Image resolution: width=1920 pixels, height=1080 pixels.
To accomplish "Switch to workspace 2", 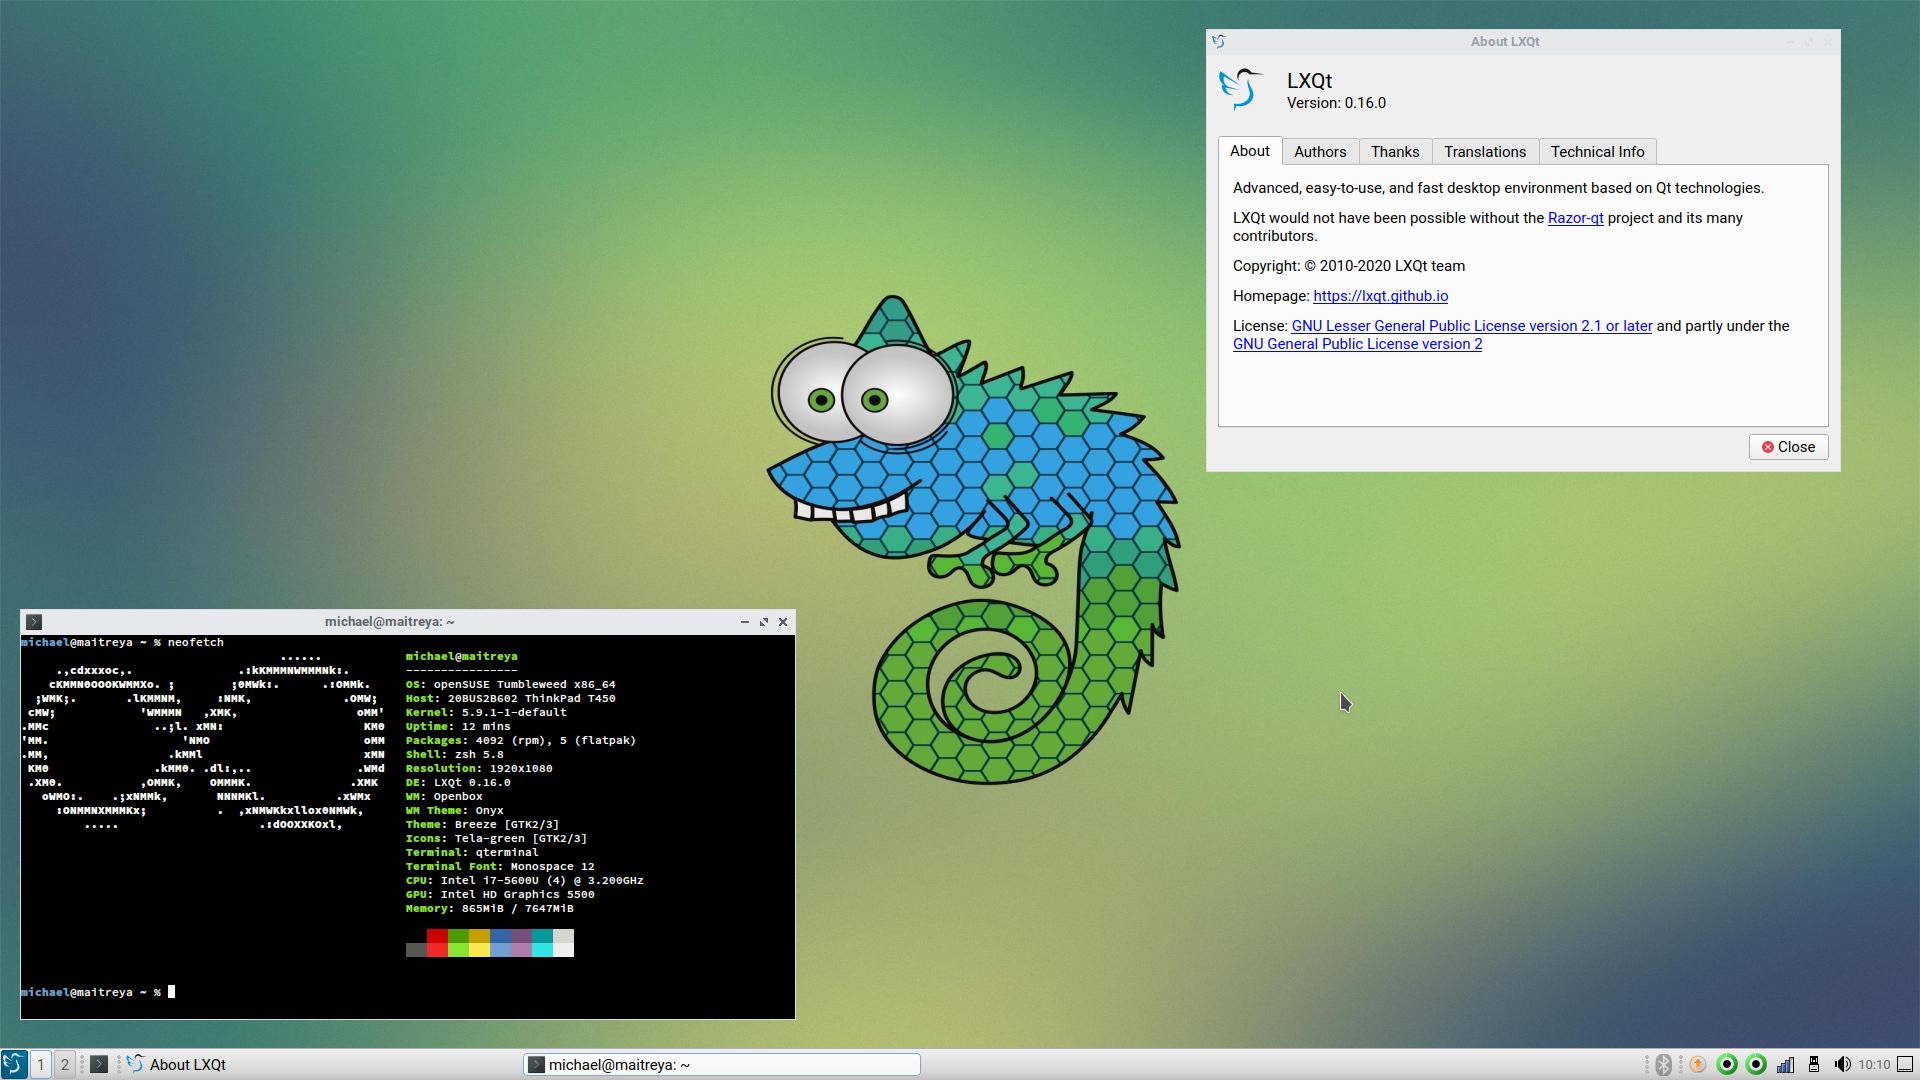I will 65,1064.
